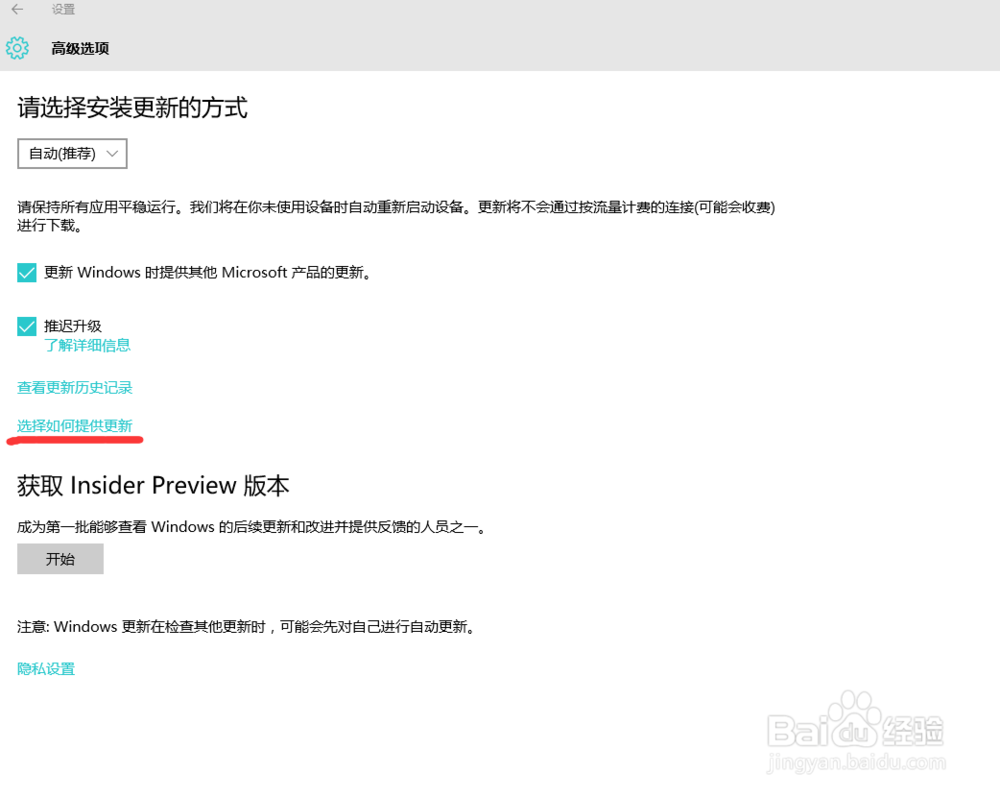Click the settings gear icon

coord(17,48)
